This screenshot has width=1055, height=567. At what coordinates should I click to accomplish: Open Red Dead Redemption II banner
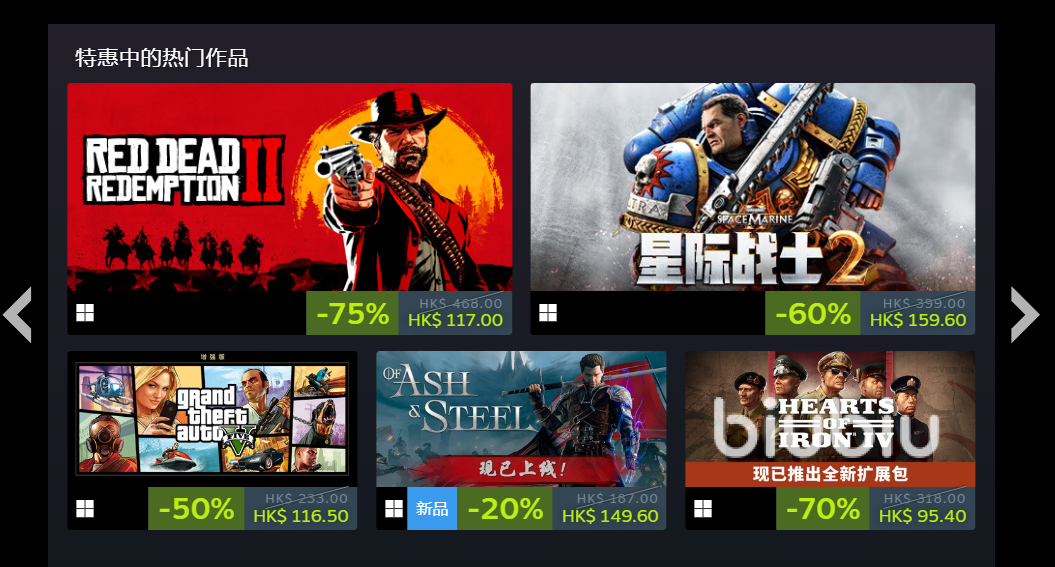tap(289, 187)
